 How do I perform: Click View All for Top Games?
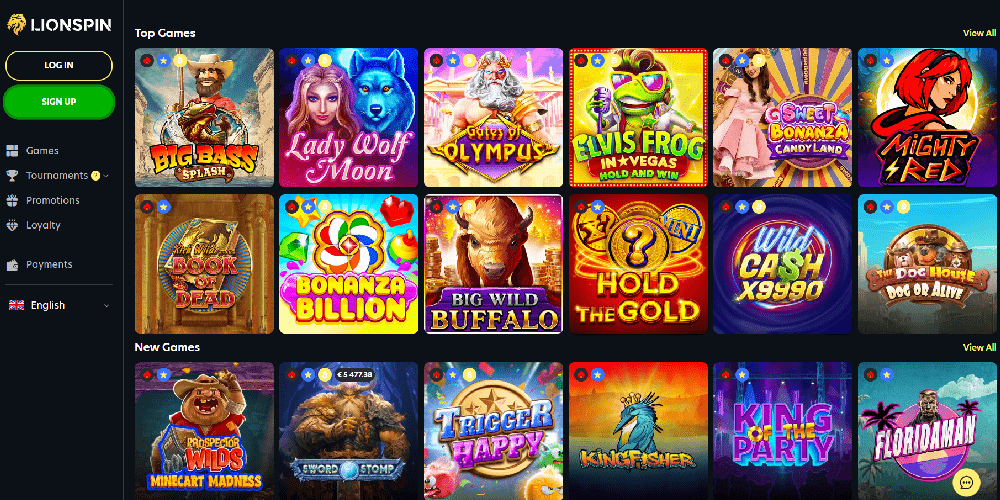click(x=979, y=33)
